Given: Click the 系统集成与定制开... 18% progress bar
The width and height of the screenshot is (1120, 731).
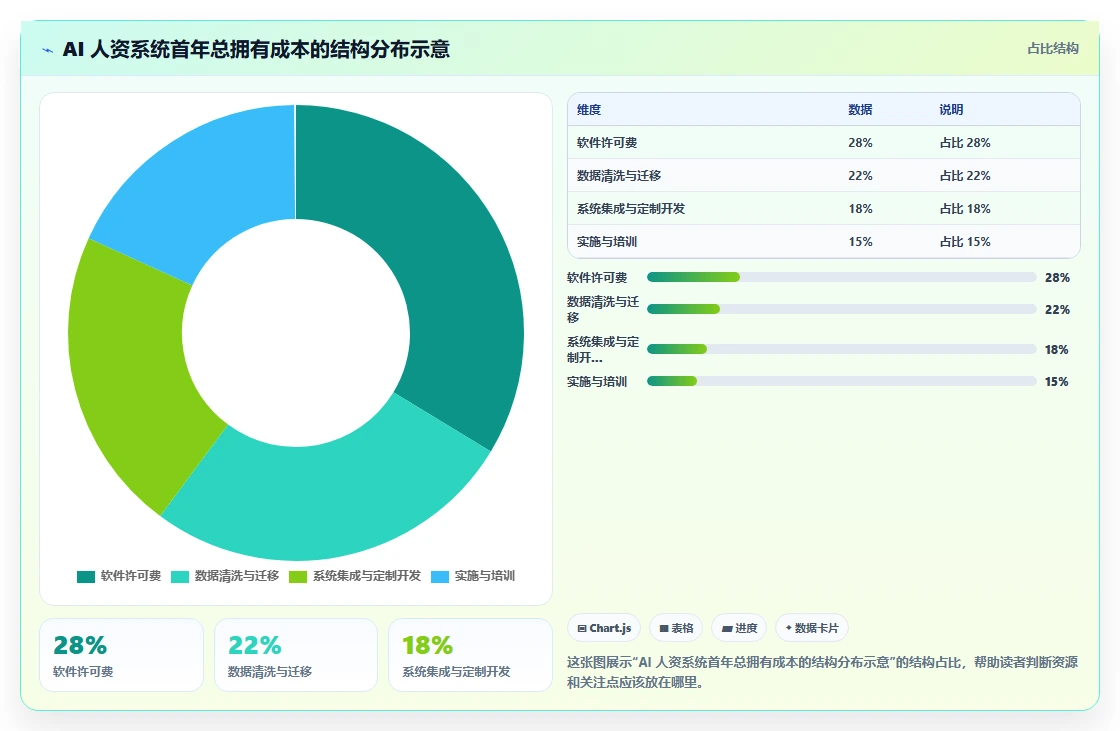Looking at the screenshot, I should (x=841, y=349).
